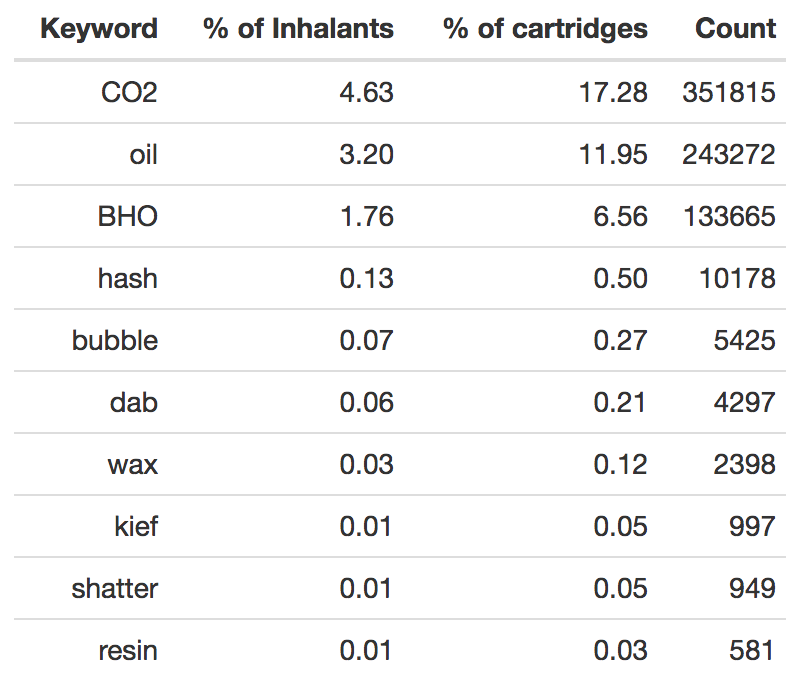Image resolution: width=798 pixels, height=686 pixels.
Task: Click the % of cartridges column header
Action: pos(545,29)
